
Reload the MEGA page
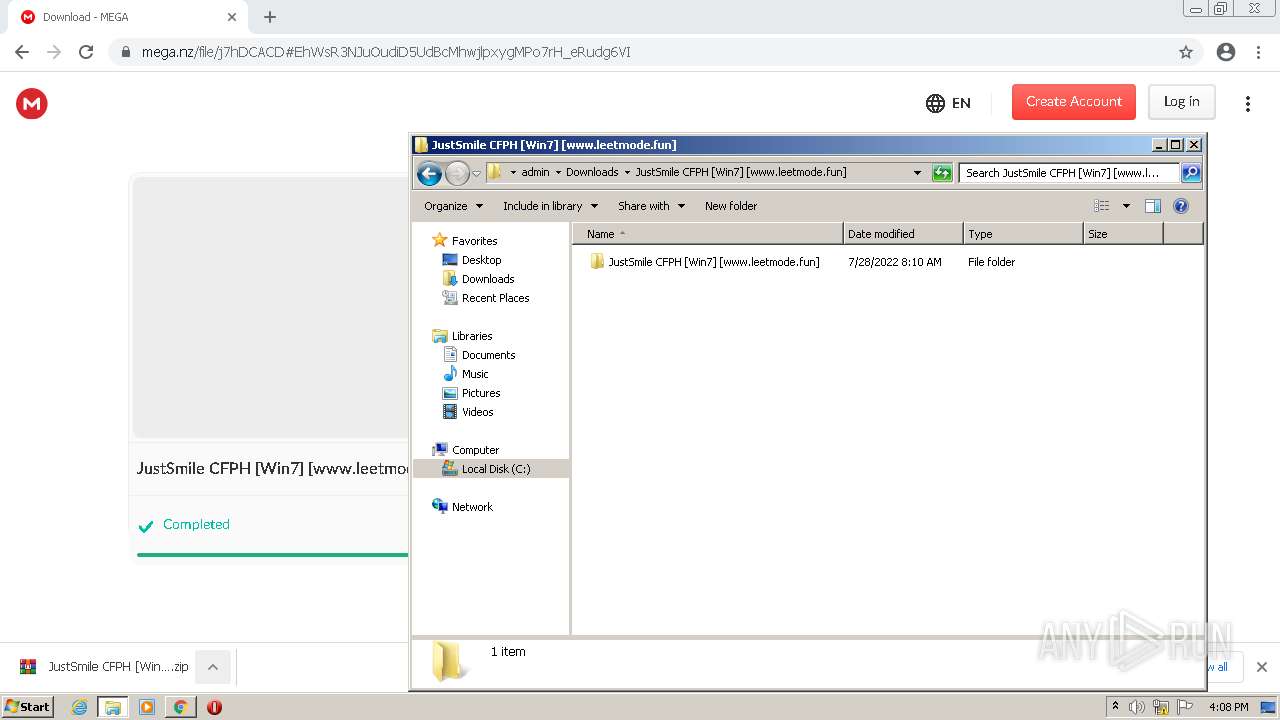(86, 52)
